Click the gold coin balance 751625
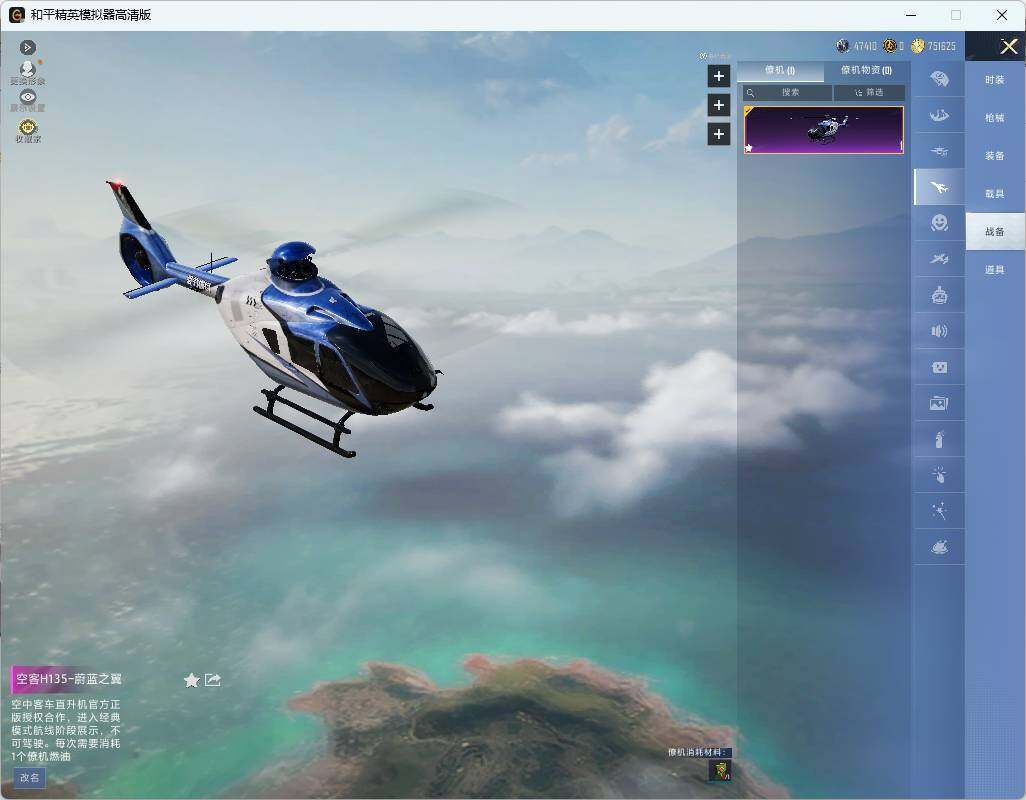Screen dimensions: 1026x800 [x=934, y=46]
